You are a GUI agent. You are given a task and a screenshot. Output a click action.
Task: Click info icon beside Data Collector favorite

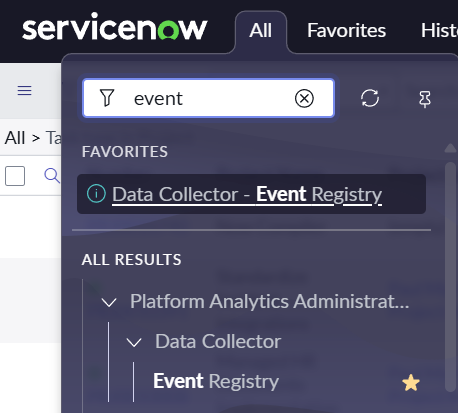click(96, 194)
